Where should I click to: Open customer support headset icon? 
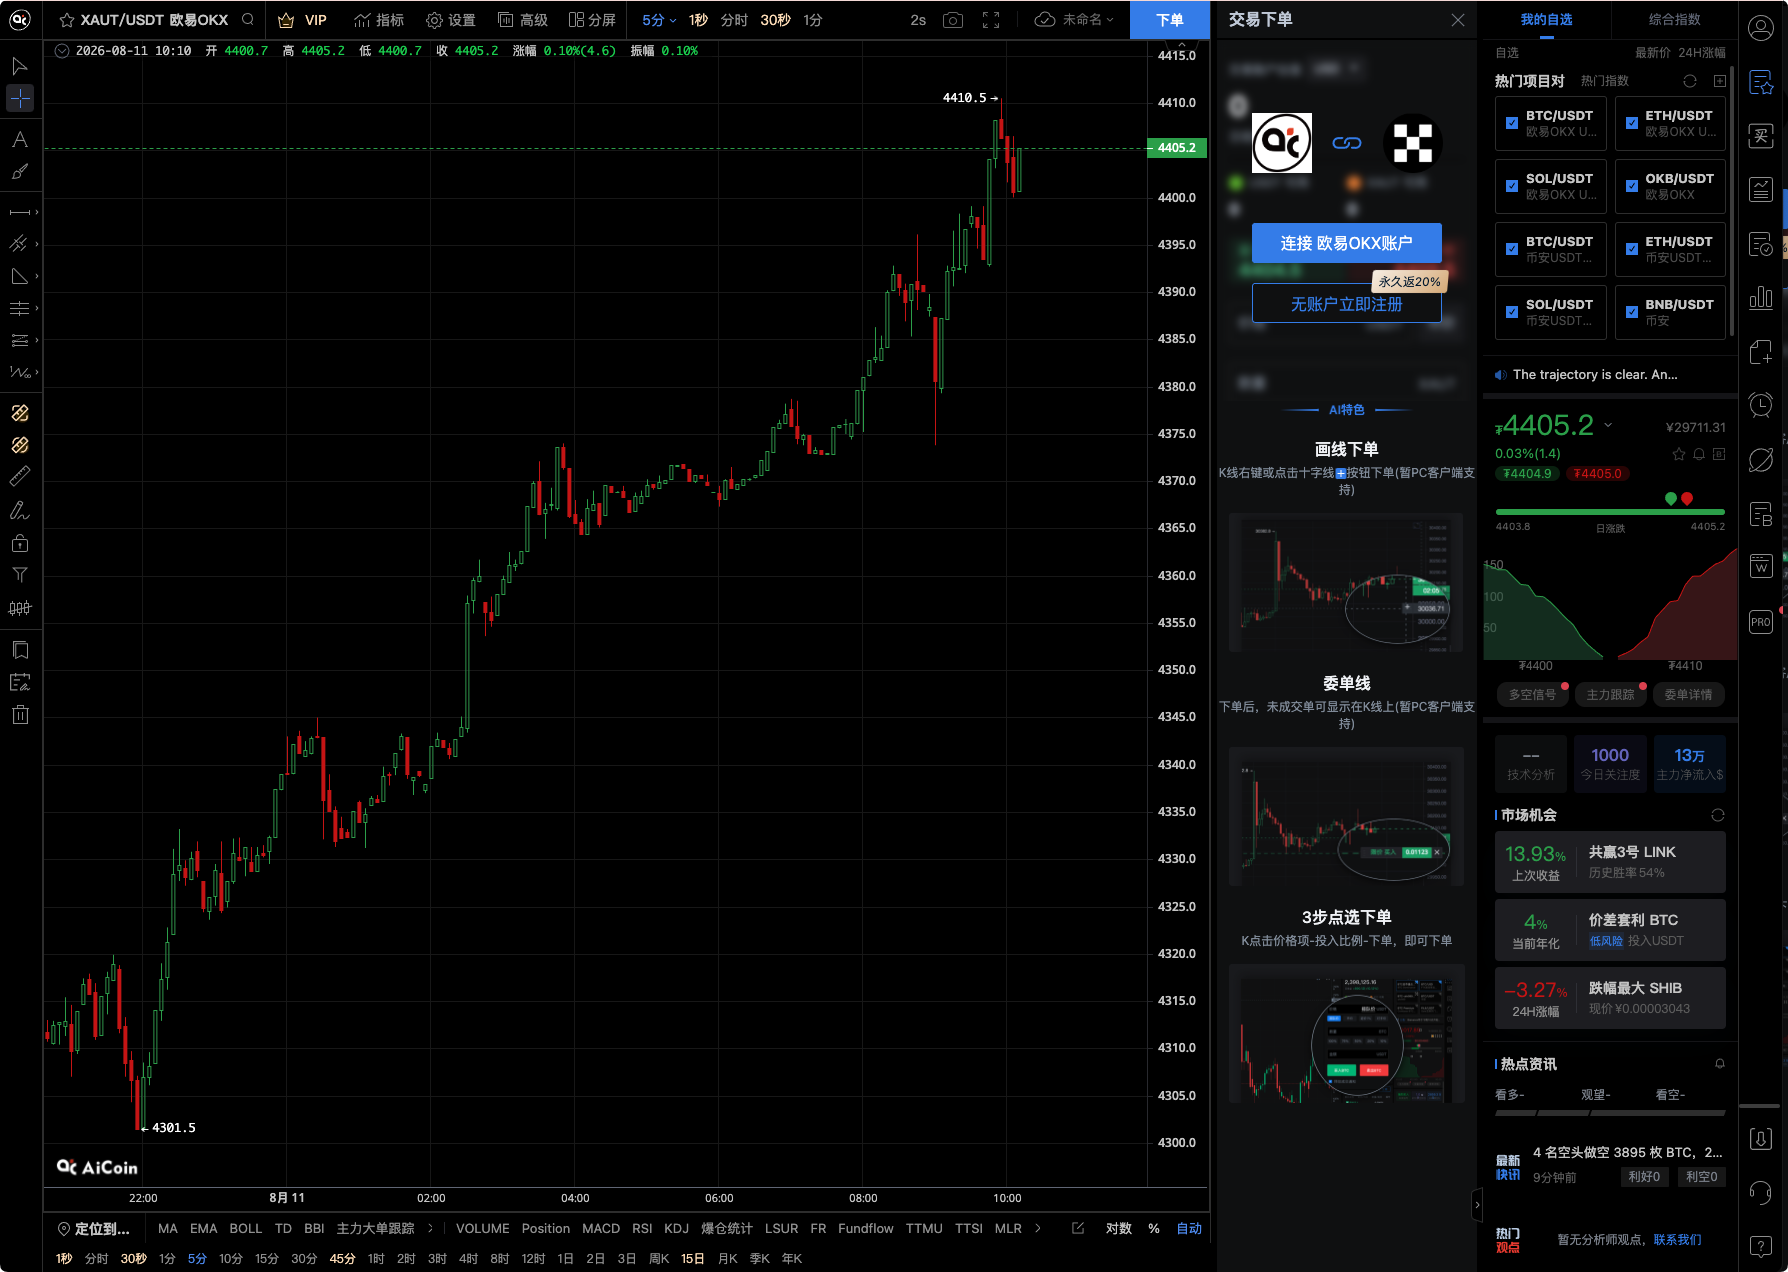(x=1761, y=1192)
